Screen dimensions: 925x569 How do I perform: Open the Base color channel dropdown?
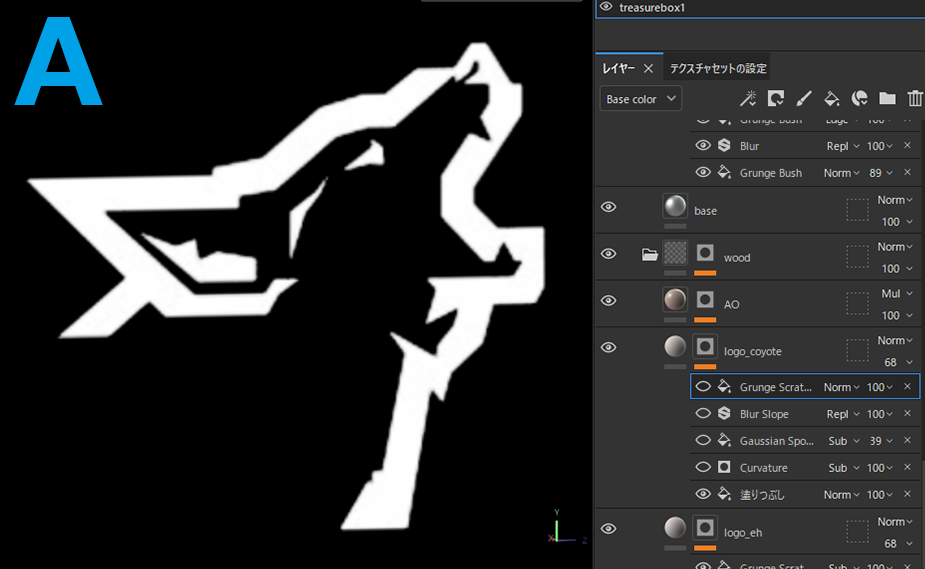click(x=640, y=99)
